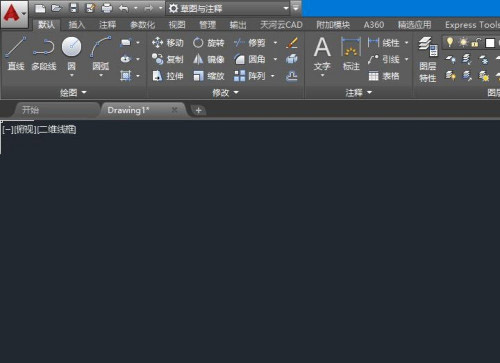Open the dropdown arrow beside 圆角
Screen dimensions: 500x363
tap(275, 59)
